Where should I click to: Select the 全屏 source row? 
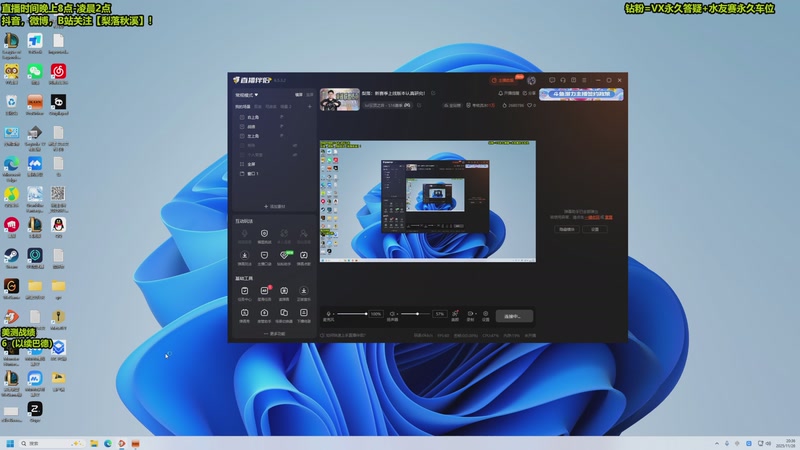coord(276,164)
